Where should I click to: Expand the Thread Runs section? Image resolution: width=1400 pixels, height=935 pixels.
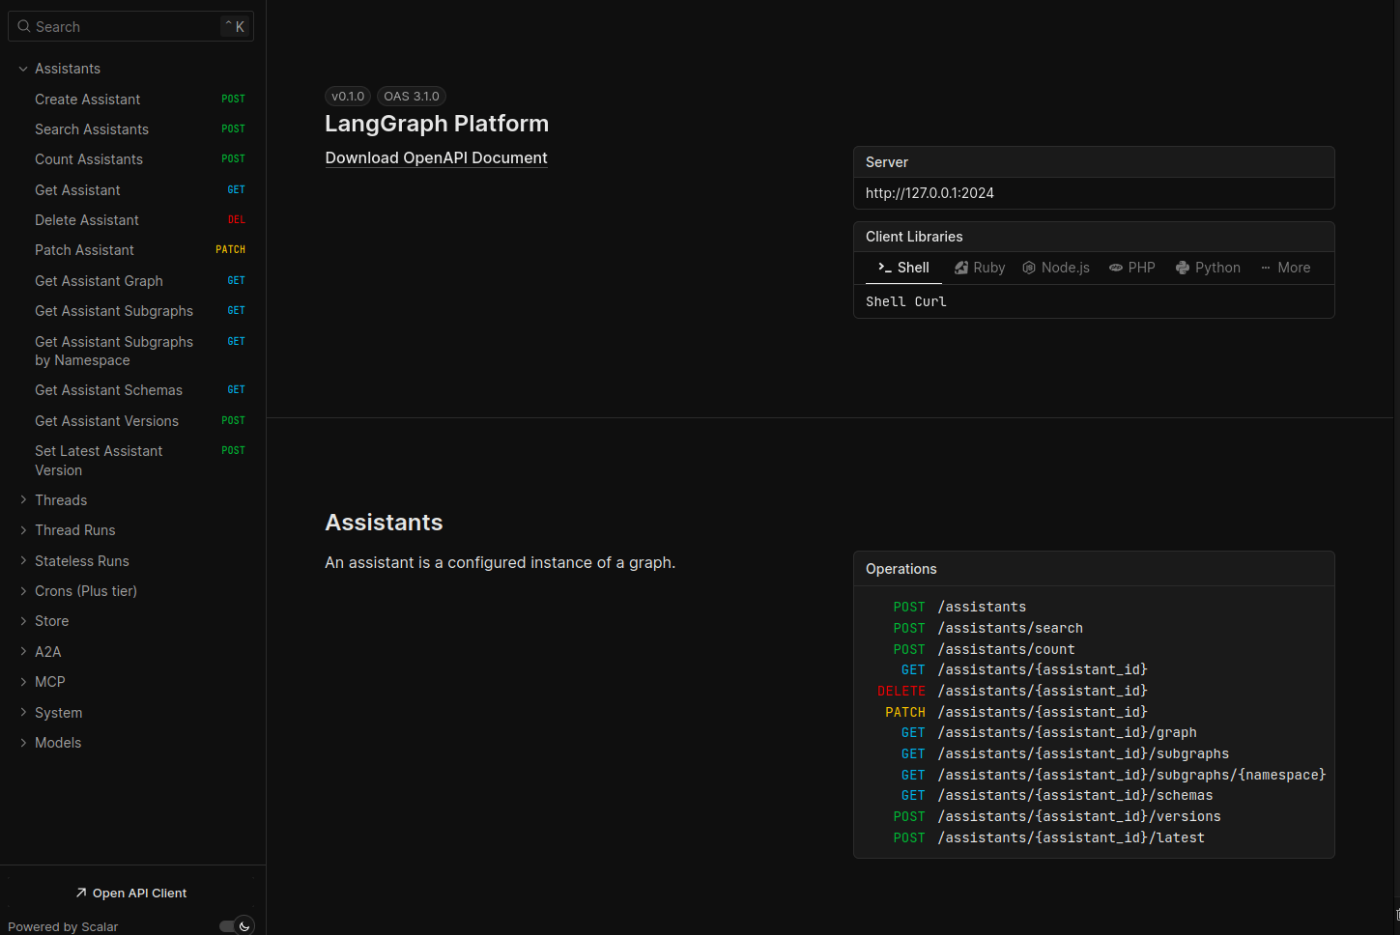[23, 530]
